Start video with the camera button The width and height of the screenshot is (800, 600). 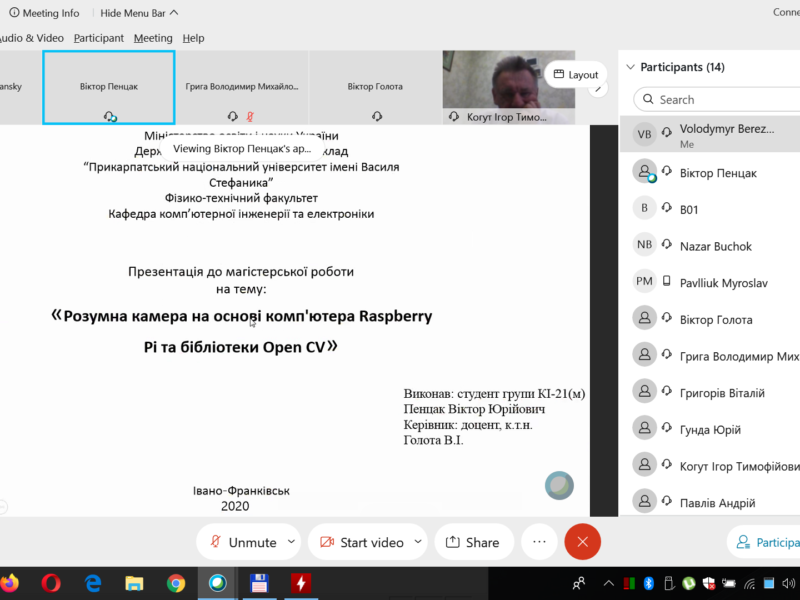(x=361, y=542)
